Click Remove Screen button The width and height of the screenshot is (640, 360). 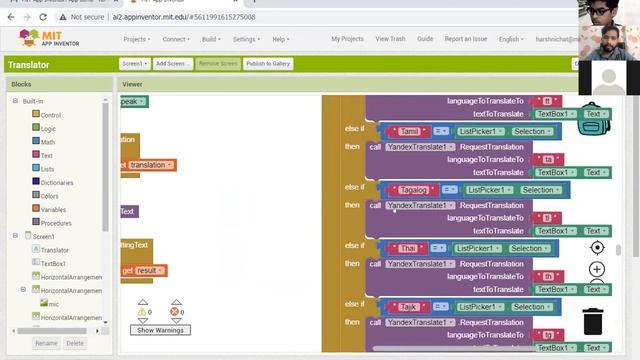(x=218, y=64)
